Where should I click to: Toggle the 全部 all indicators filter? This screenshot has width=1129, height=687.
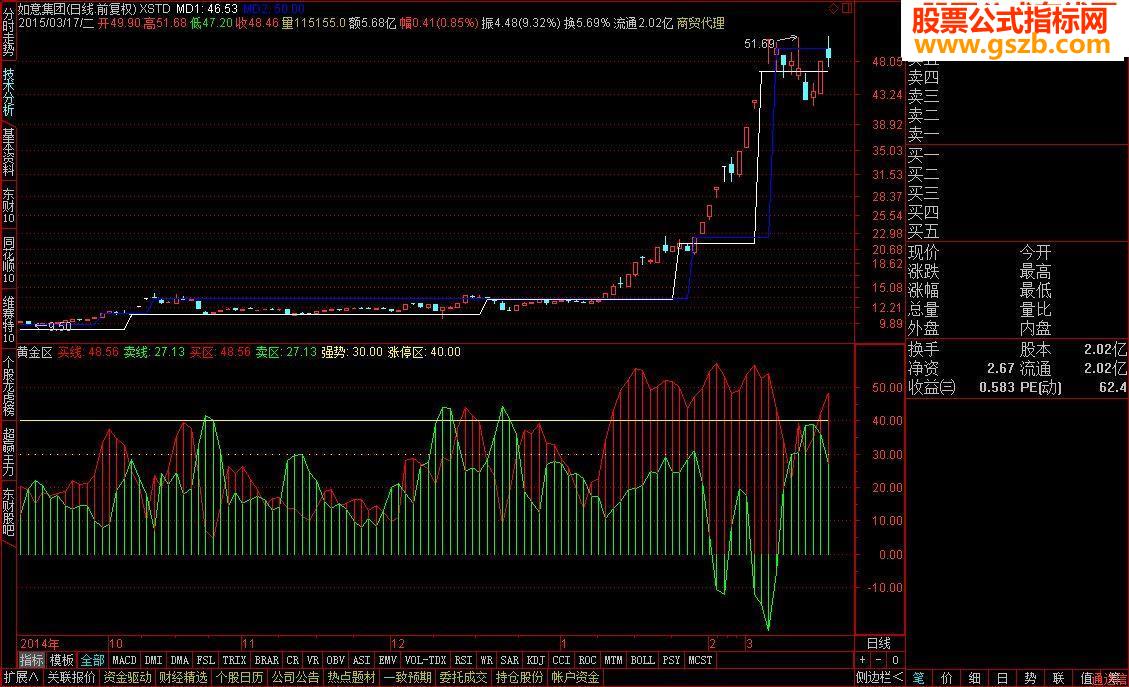[92, 660]
